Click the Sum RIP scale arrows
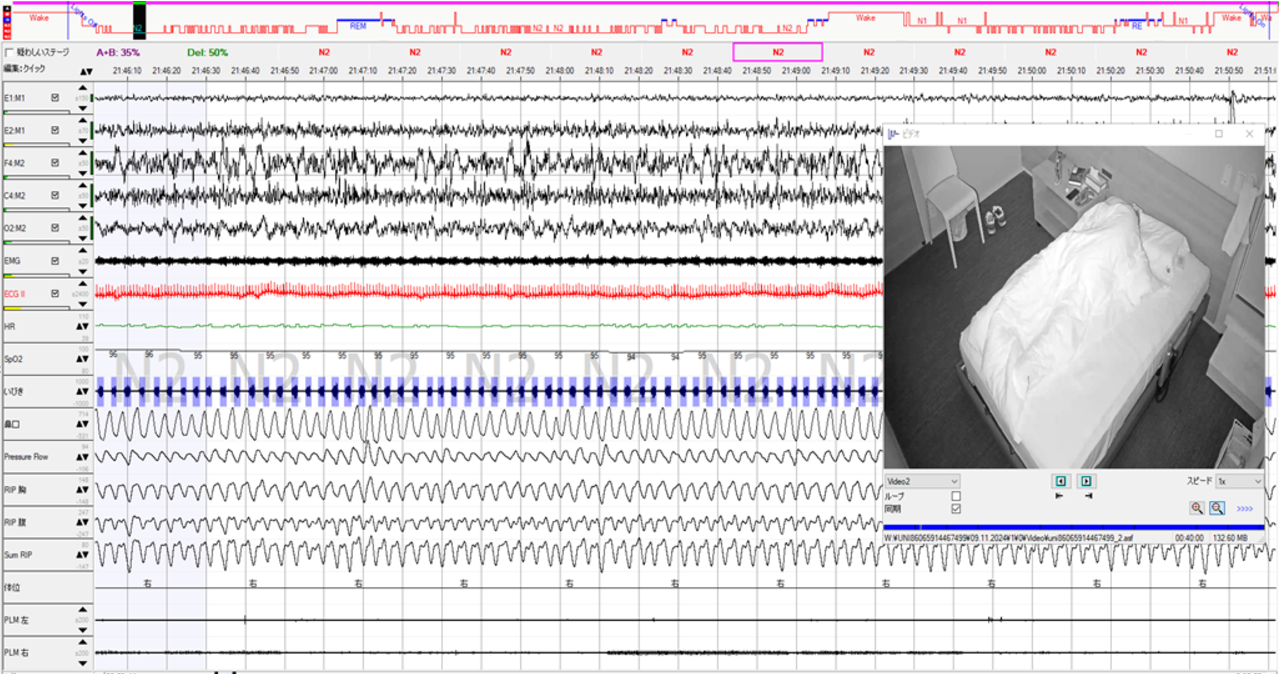 click(x=85, y=555)
